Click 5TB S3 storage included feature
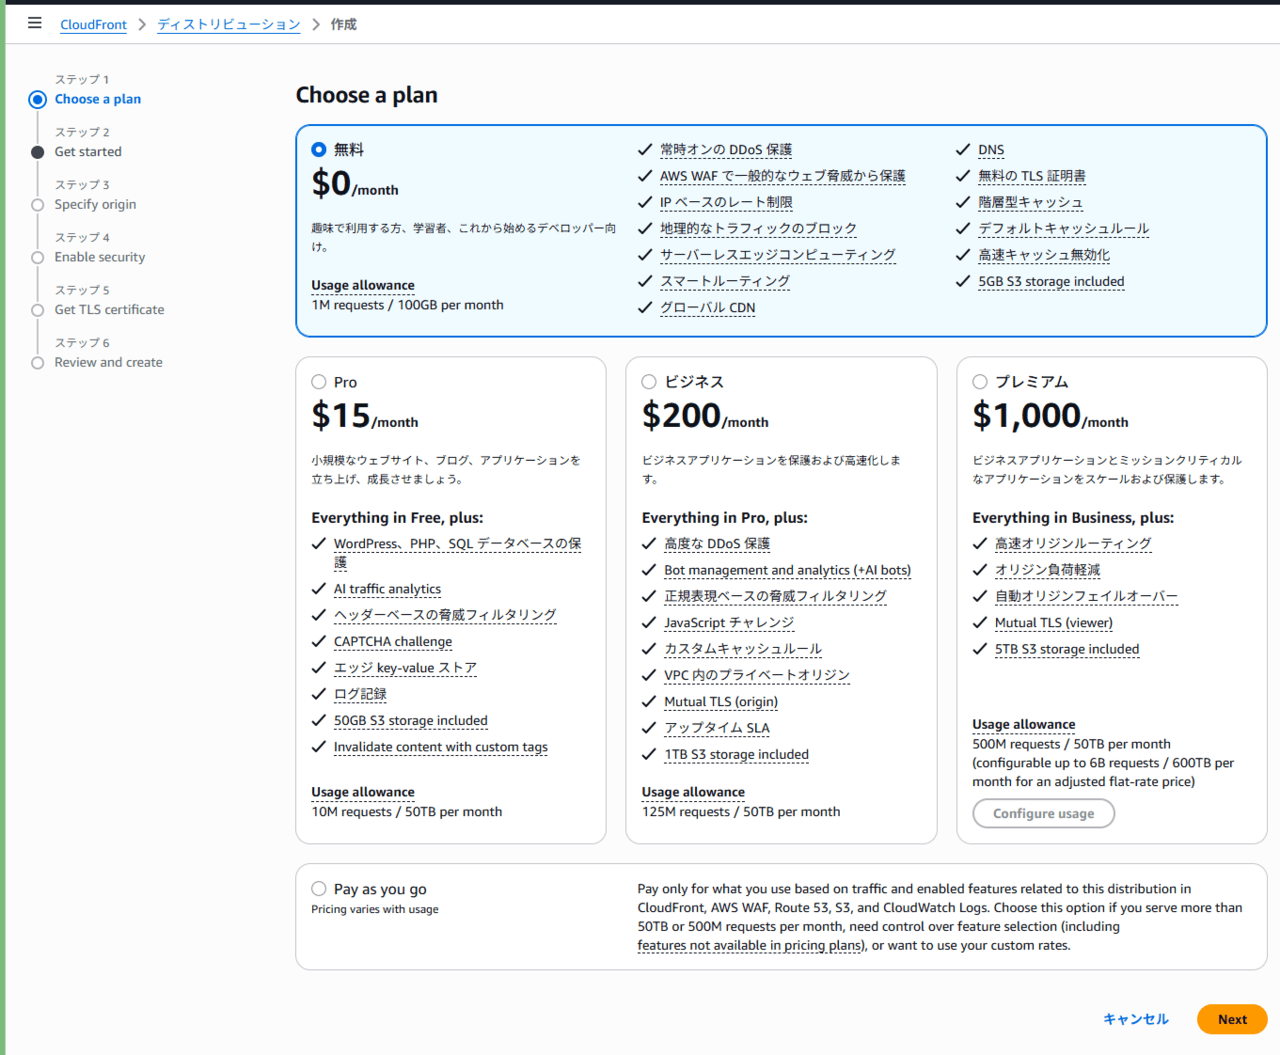Viewport: 1280px width, 1055px height. point(1067,650)
